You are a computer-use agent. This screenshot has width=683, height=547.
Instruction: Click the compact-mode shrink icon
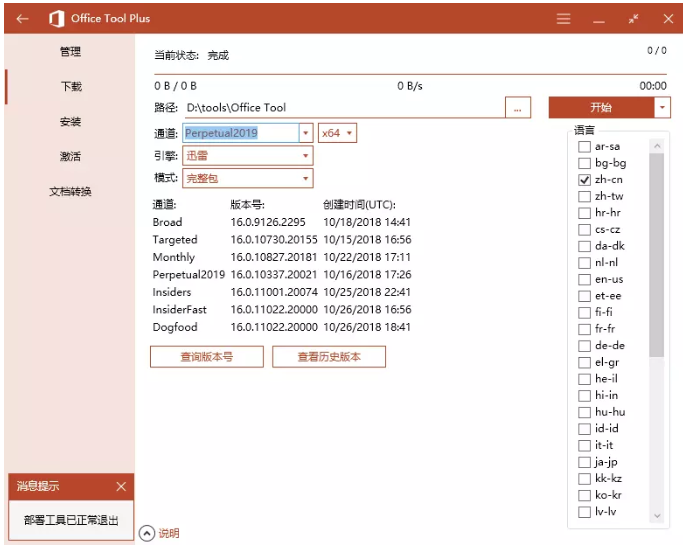(x=633, y=19)
